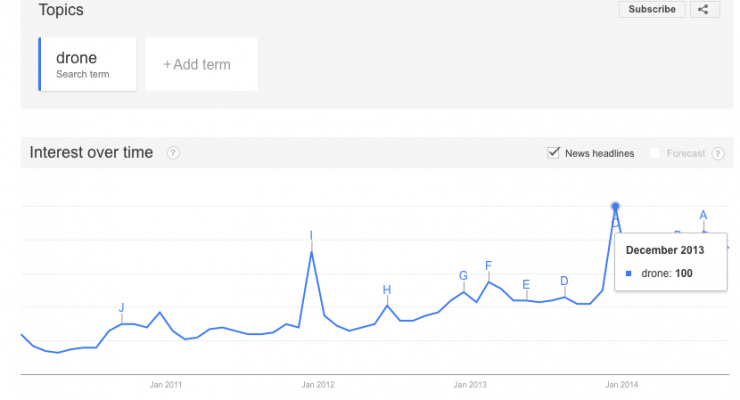The height and width of the screenshot is (400, 740).
Task: Click news headline marker F
Action: click(x=488, y=266)
